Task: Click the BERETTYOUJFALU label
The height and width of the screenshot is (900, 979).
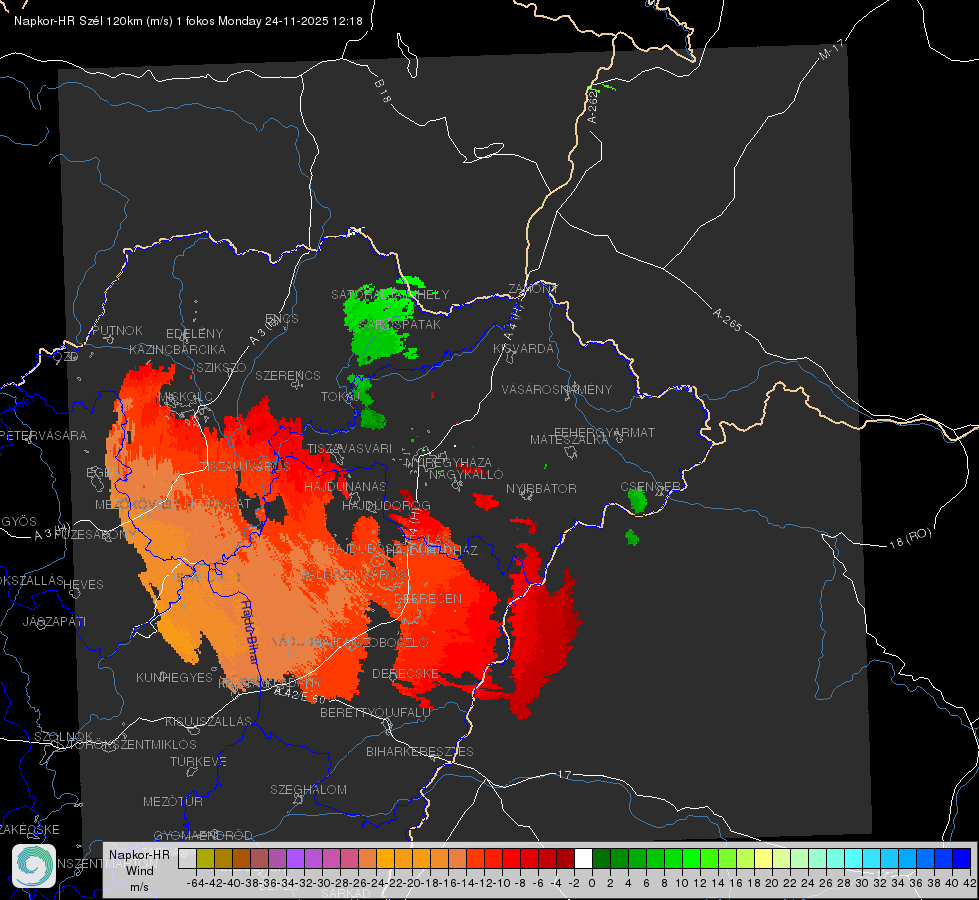Action: pyautogui.click(x=375, y=712)
